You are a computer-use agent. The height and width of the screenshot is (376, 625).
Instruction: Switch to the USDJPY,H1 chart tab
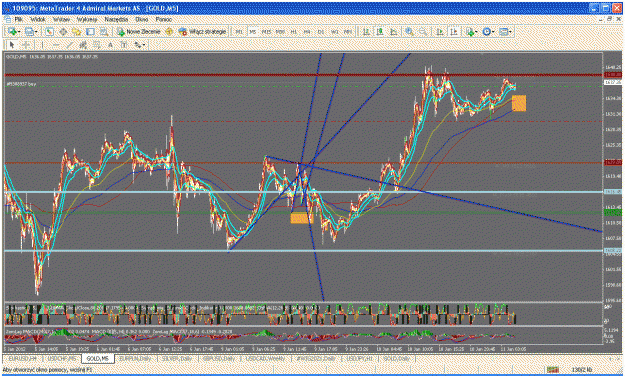[359, 358]
